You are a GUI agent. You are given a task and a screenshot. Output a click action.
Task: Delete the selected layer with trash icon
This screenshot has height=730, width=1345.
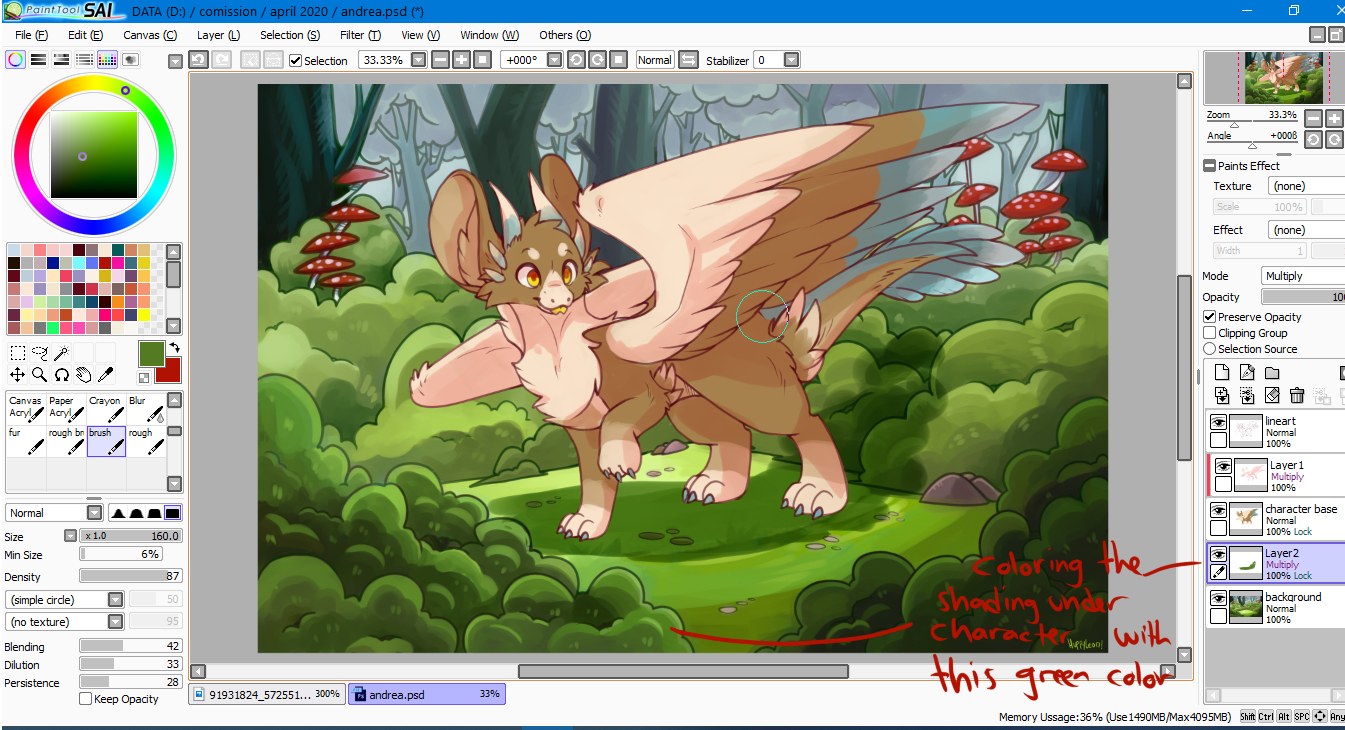click(x=1297, y=396)
